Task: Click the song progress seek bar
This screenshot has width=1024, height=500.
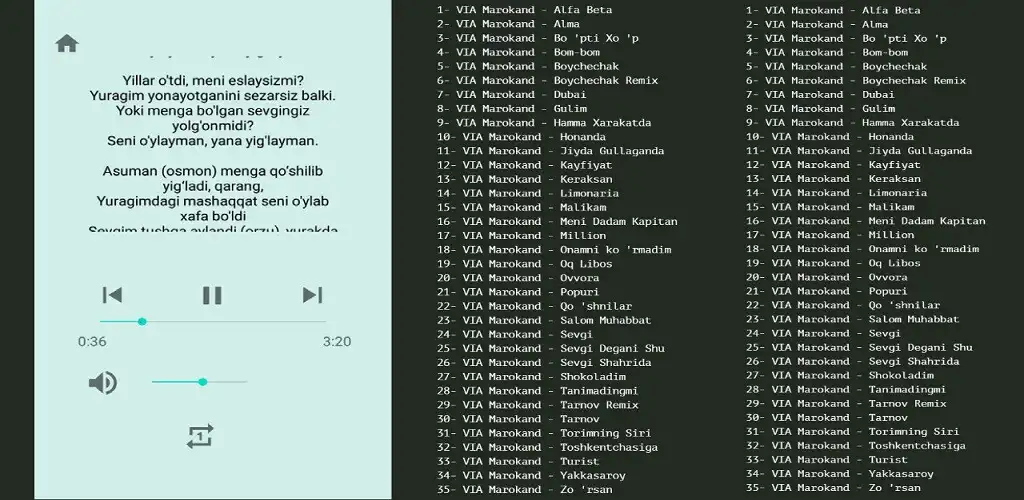Action: (212, 321)
